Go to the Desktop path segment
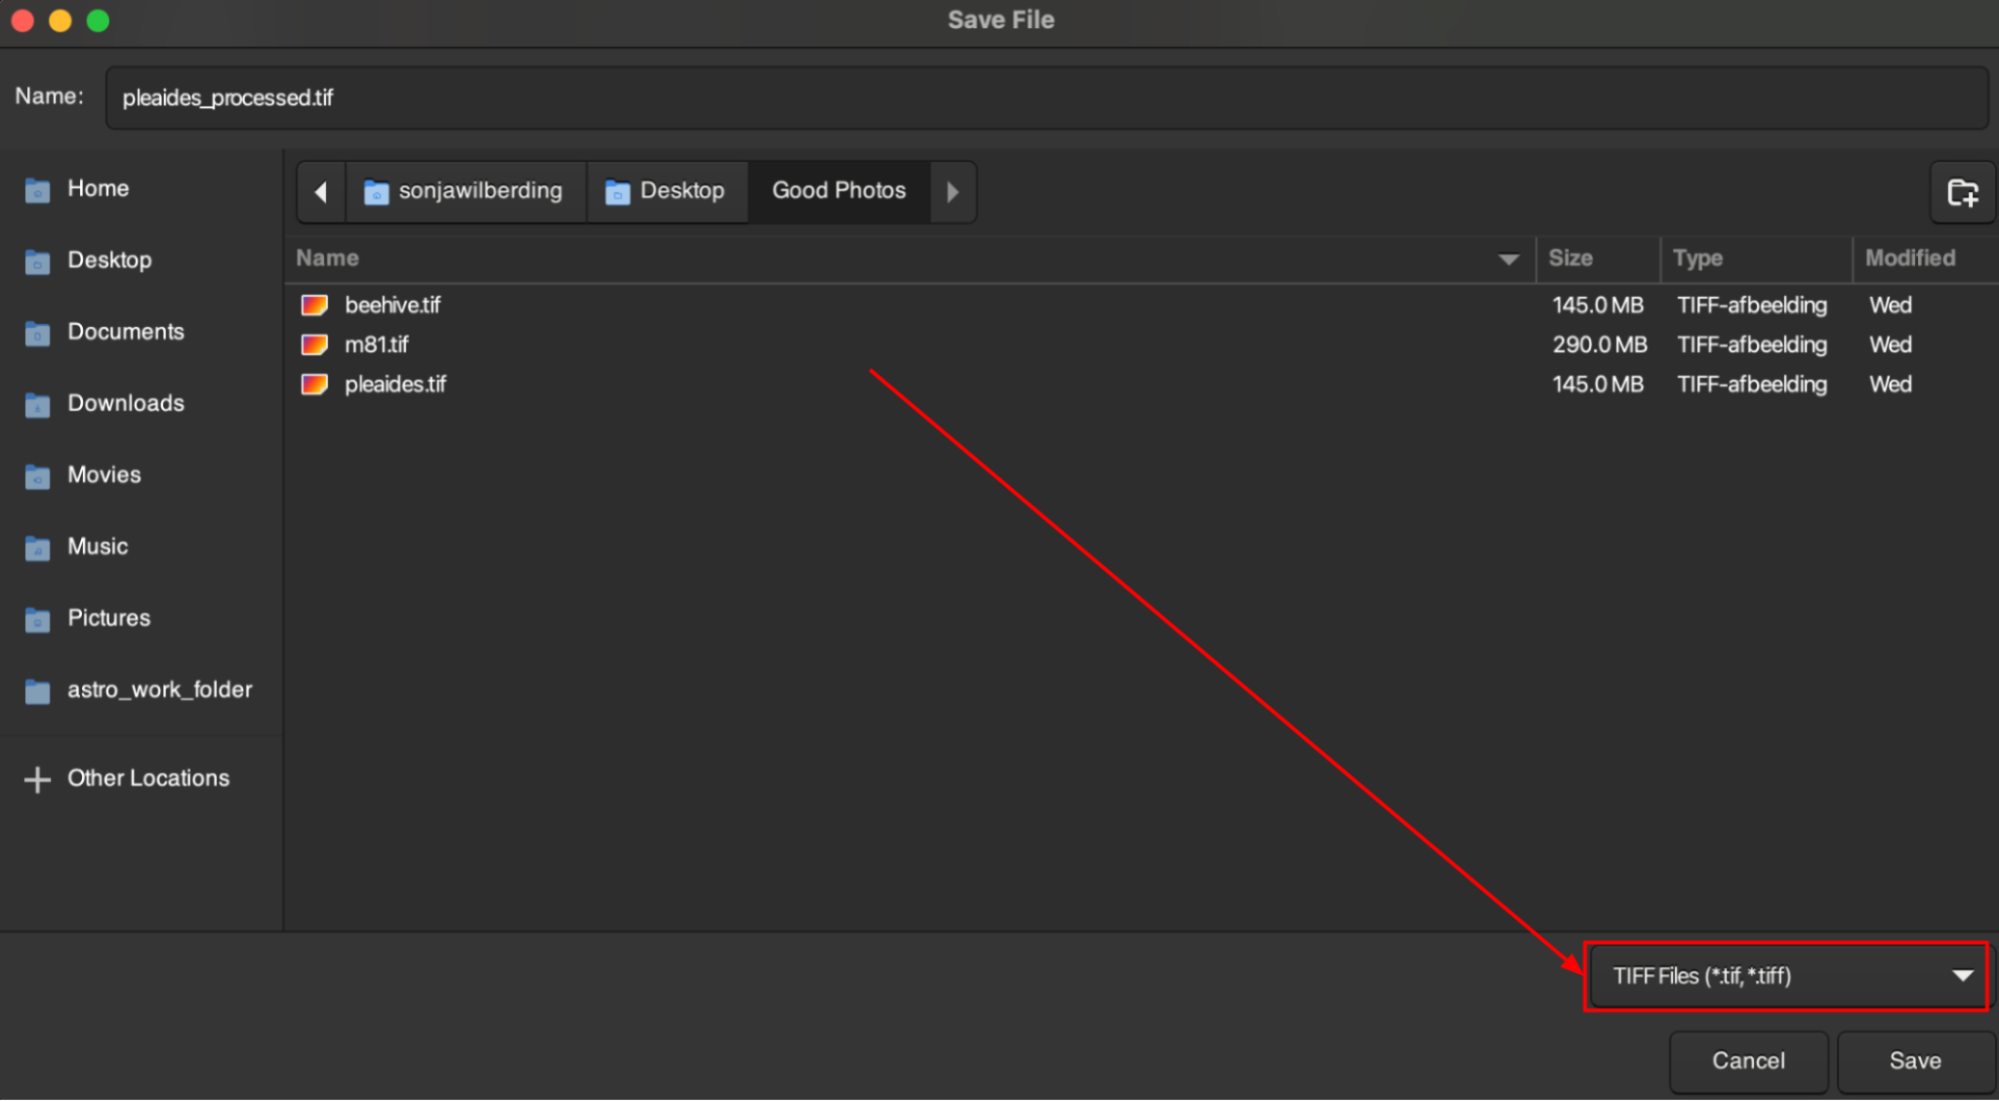Image resolution: width=1999 pixels, height=1101 pixels. pyautogui.click(x=666, y=191)
